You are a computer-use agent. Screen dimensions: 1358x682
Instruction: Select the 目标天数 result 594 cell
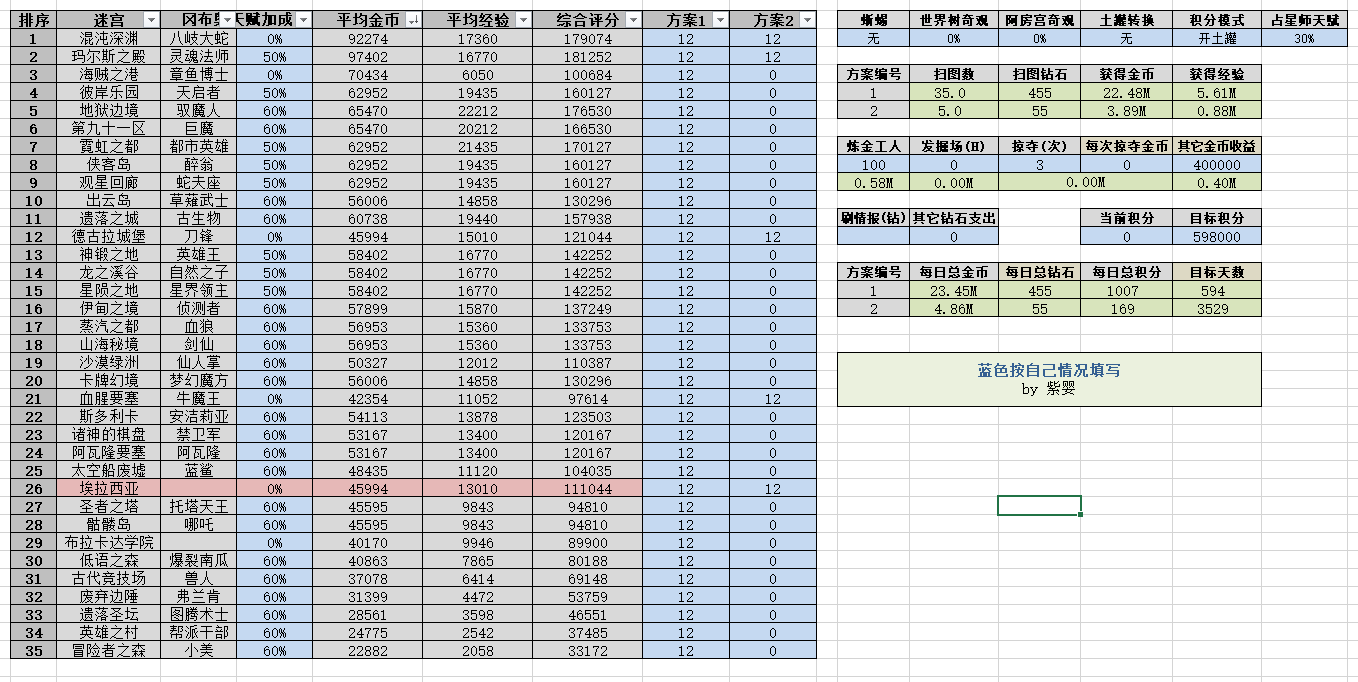pyautogui.click(x=1216, y=291)
